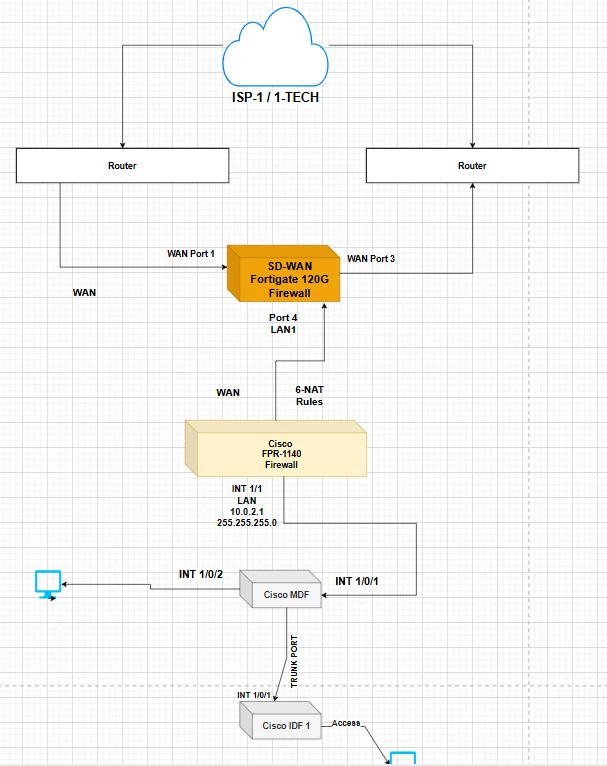Select the ISP cloud shape
The height and width of the screenshot is (766, 607).
[275, 48]
